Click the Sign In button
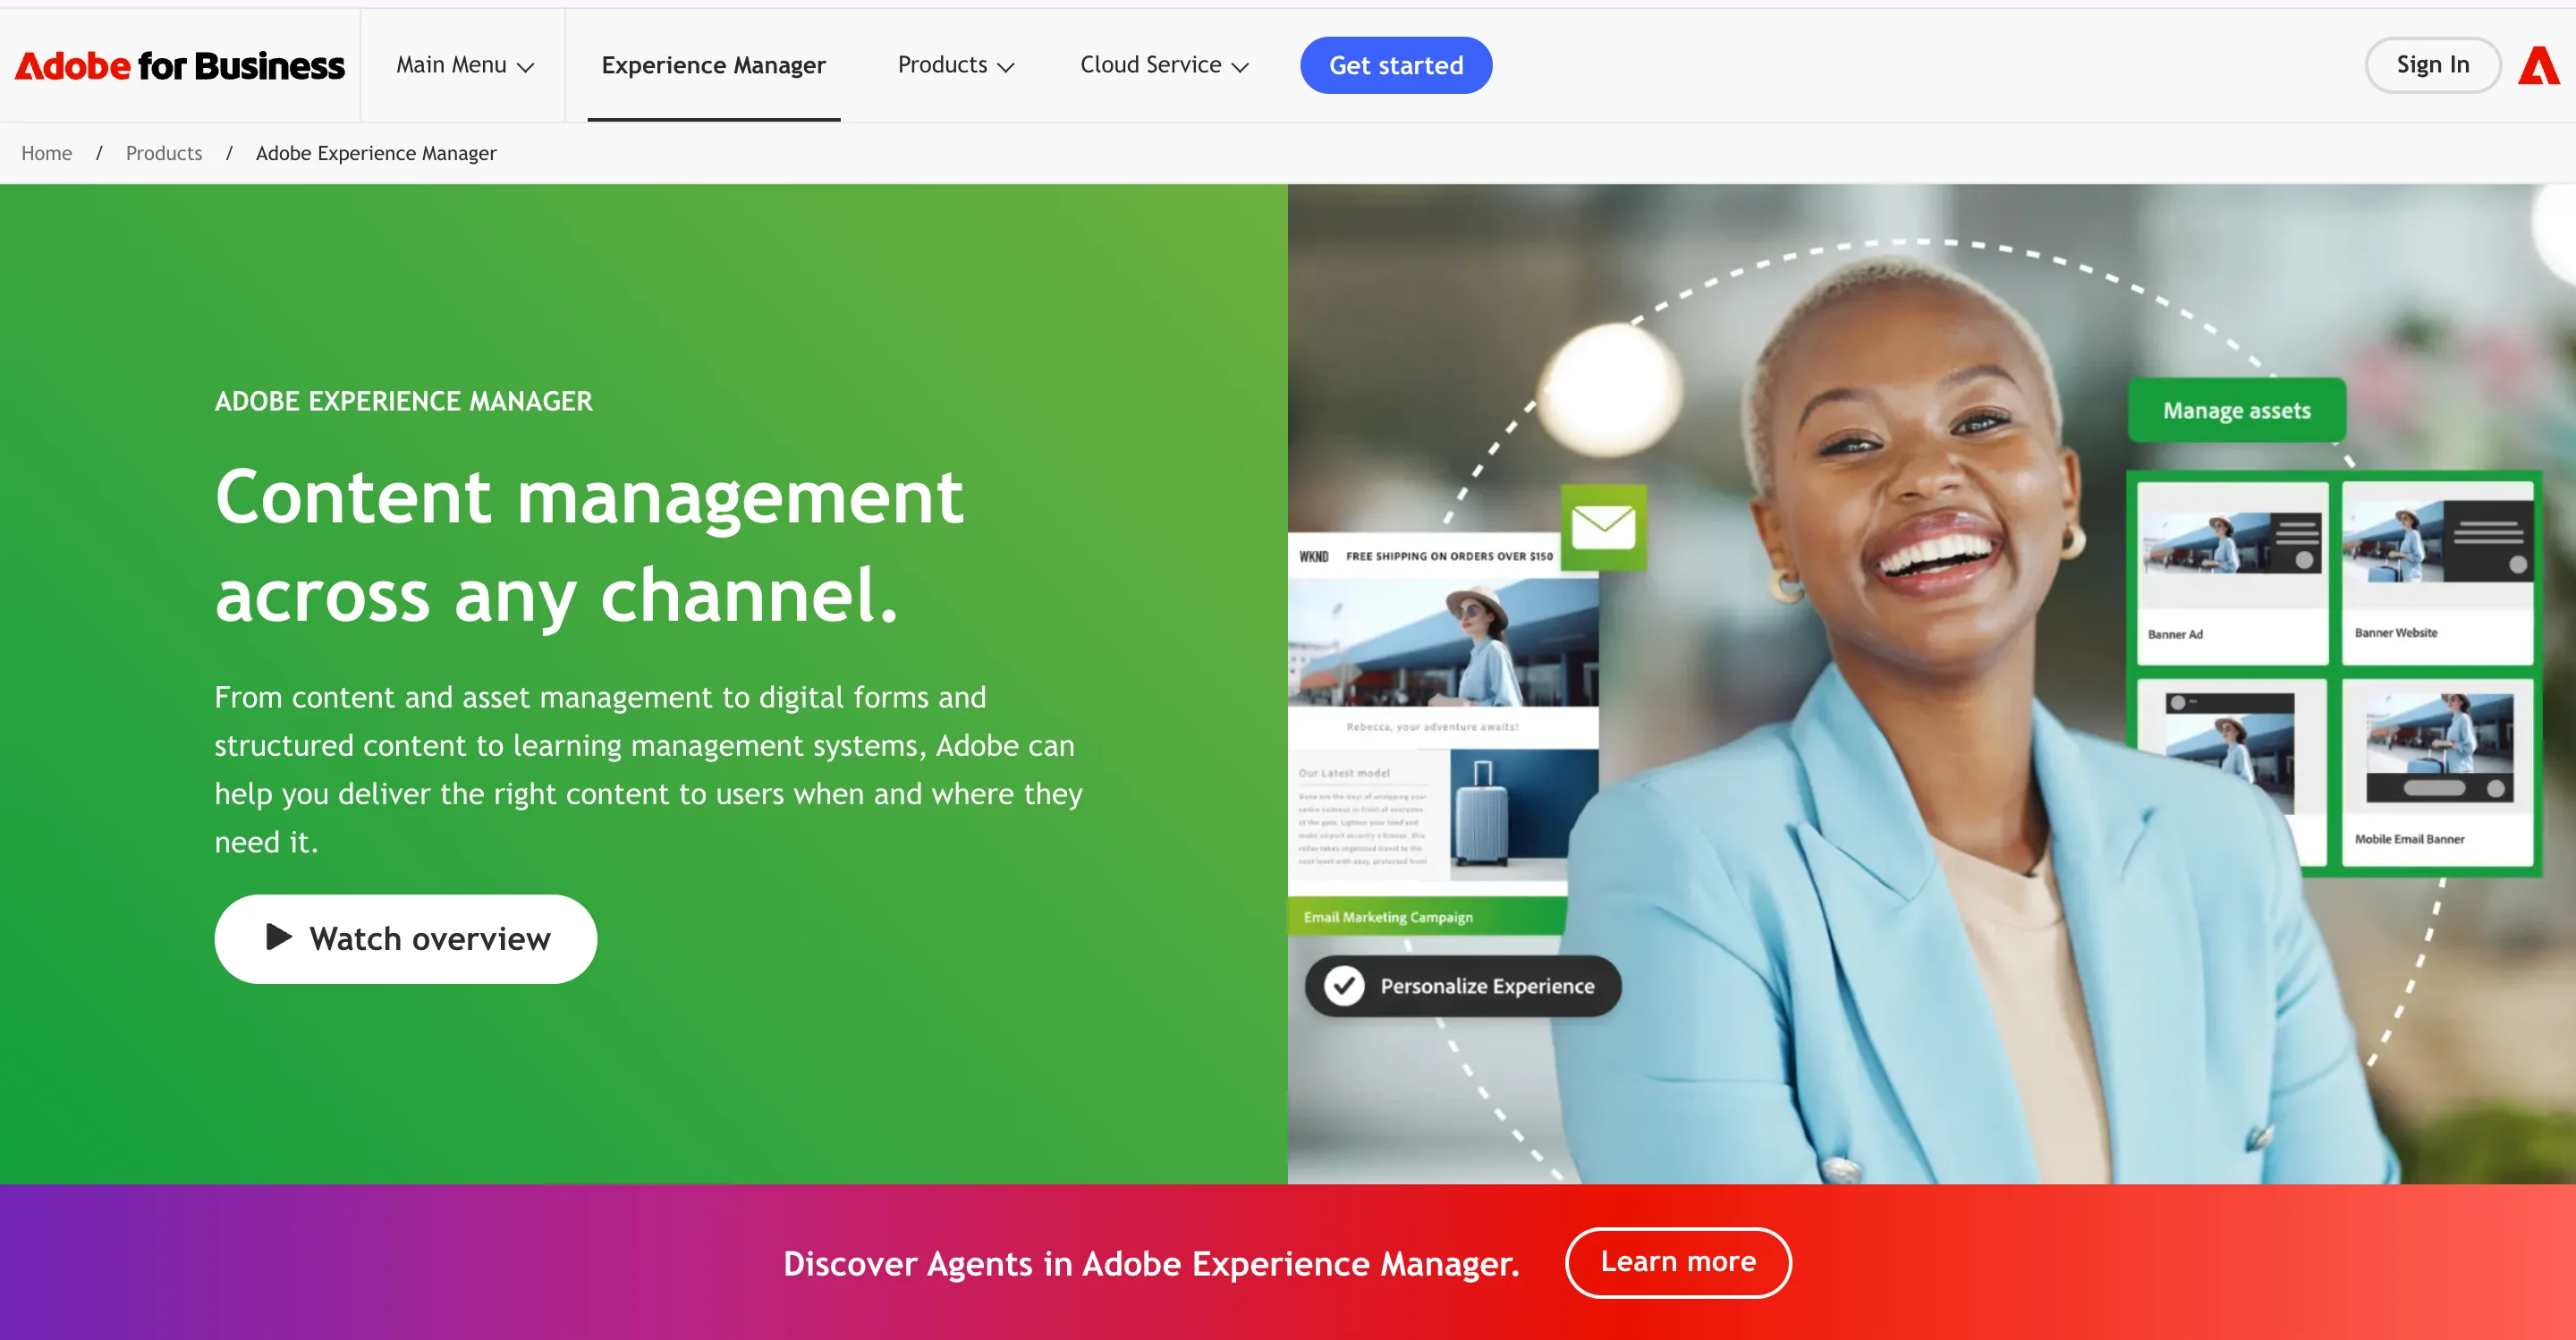The height and width of the screenshot is (1340, 2576). pyautogui.click(x=2432, y=65)
